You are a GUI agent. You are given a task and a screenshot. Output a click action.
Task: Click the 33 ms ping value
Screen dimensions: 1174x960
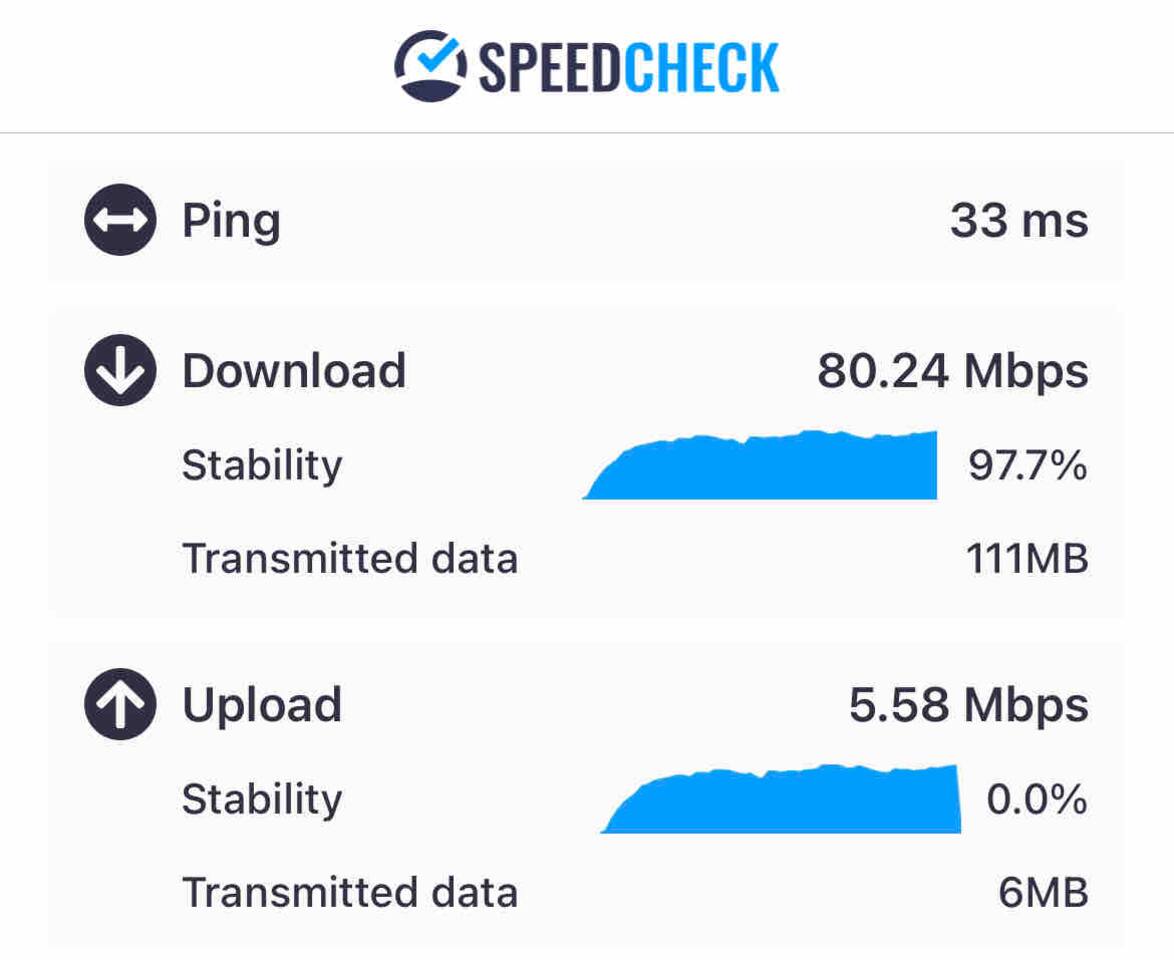click(1018, 220)
